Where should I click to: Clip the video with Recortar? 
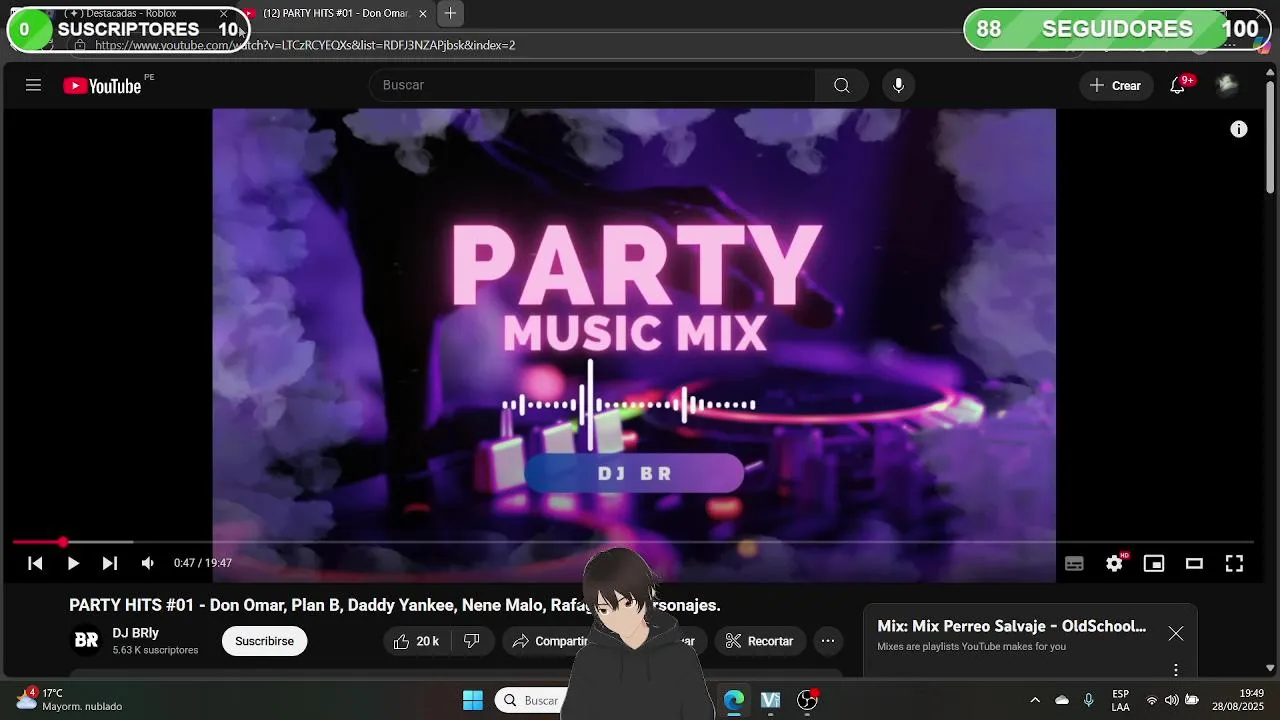[x=760, y=641]
